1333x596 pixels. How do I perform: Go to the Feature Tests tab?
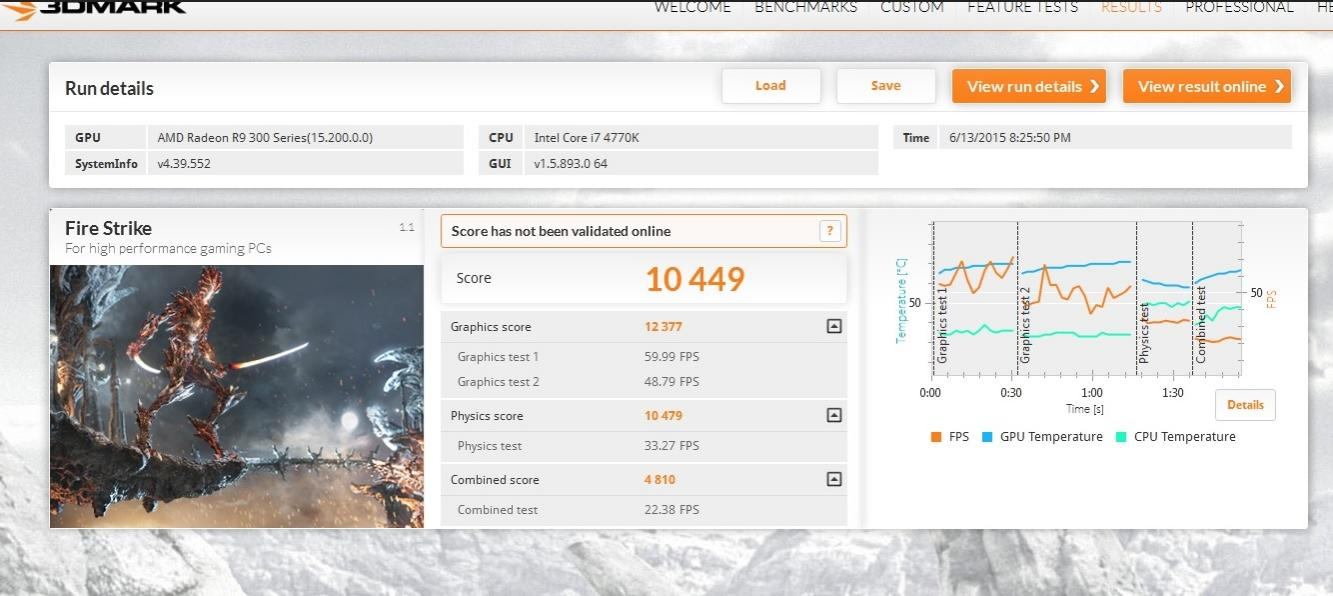coord(1022,7)
